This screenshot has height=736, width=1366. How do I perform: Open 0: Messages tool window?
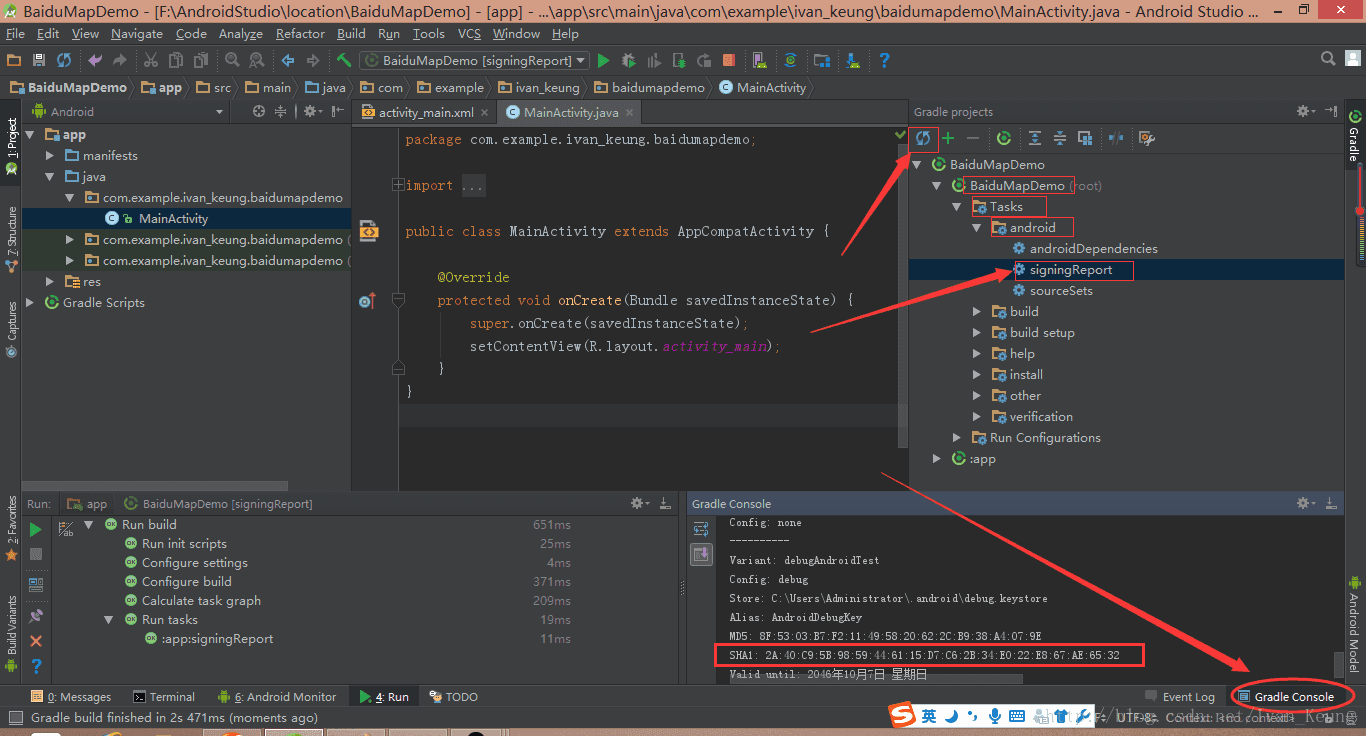71,697
